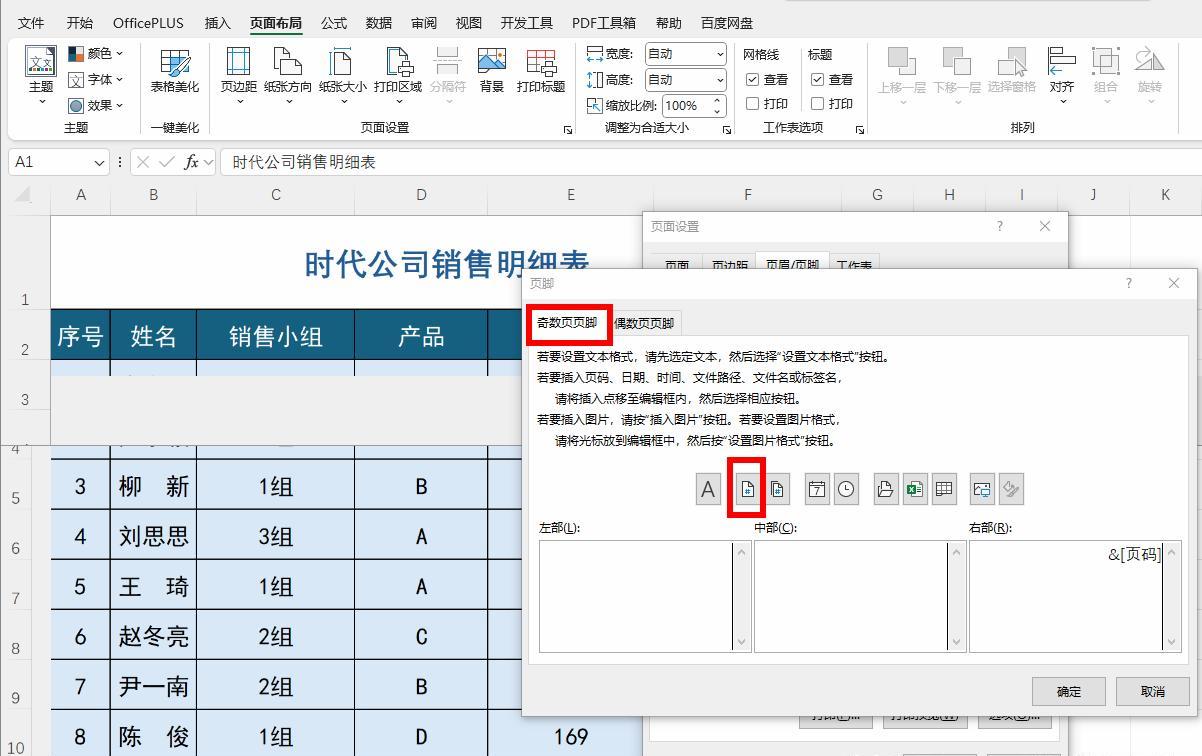The width and height of the screenshot is (1202, 756).
Task: Expand the Name Box dropdown arrow
Action: tap(99, 162)
